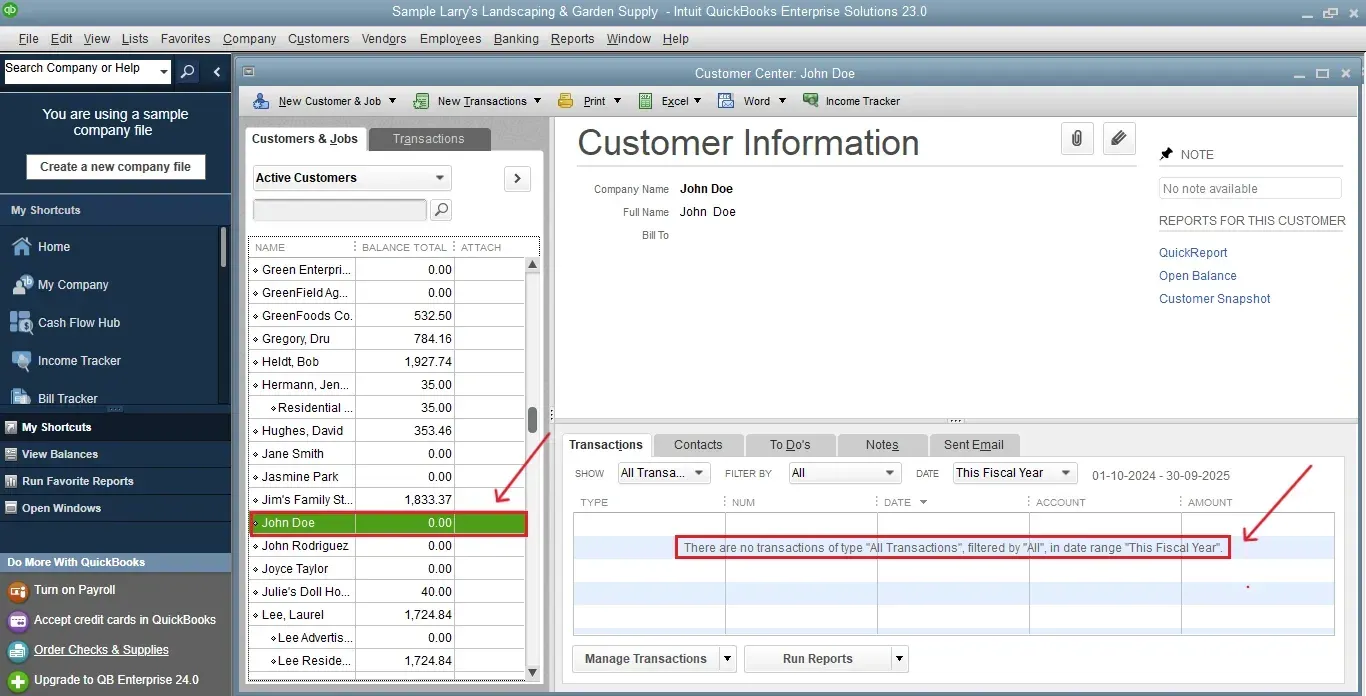Open QuickReport link
1366x696 pixels.
click(x=1193, y=253)
